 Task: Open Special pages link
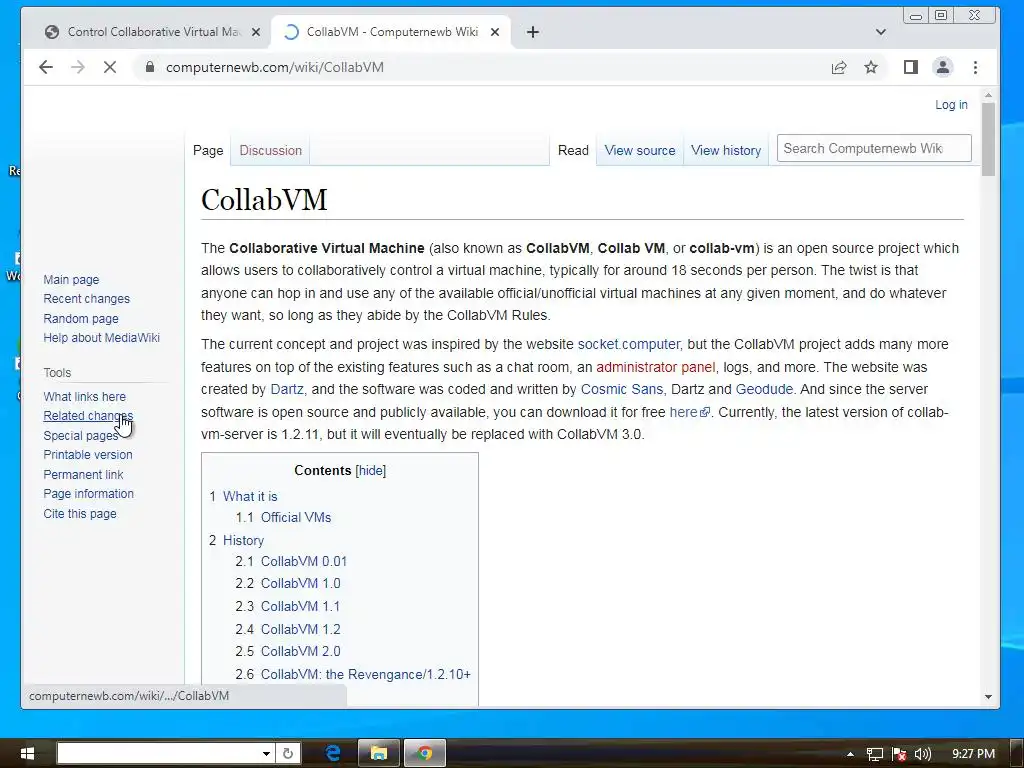coord(80,436)
